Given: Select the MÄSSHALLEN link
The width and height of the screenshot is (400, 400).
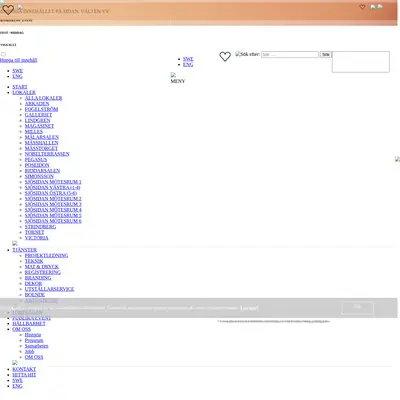Looking at the screenshot, I should coord(41,143).
